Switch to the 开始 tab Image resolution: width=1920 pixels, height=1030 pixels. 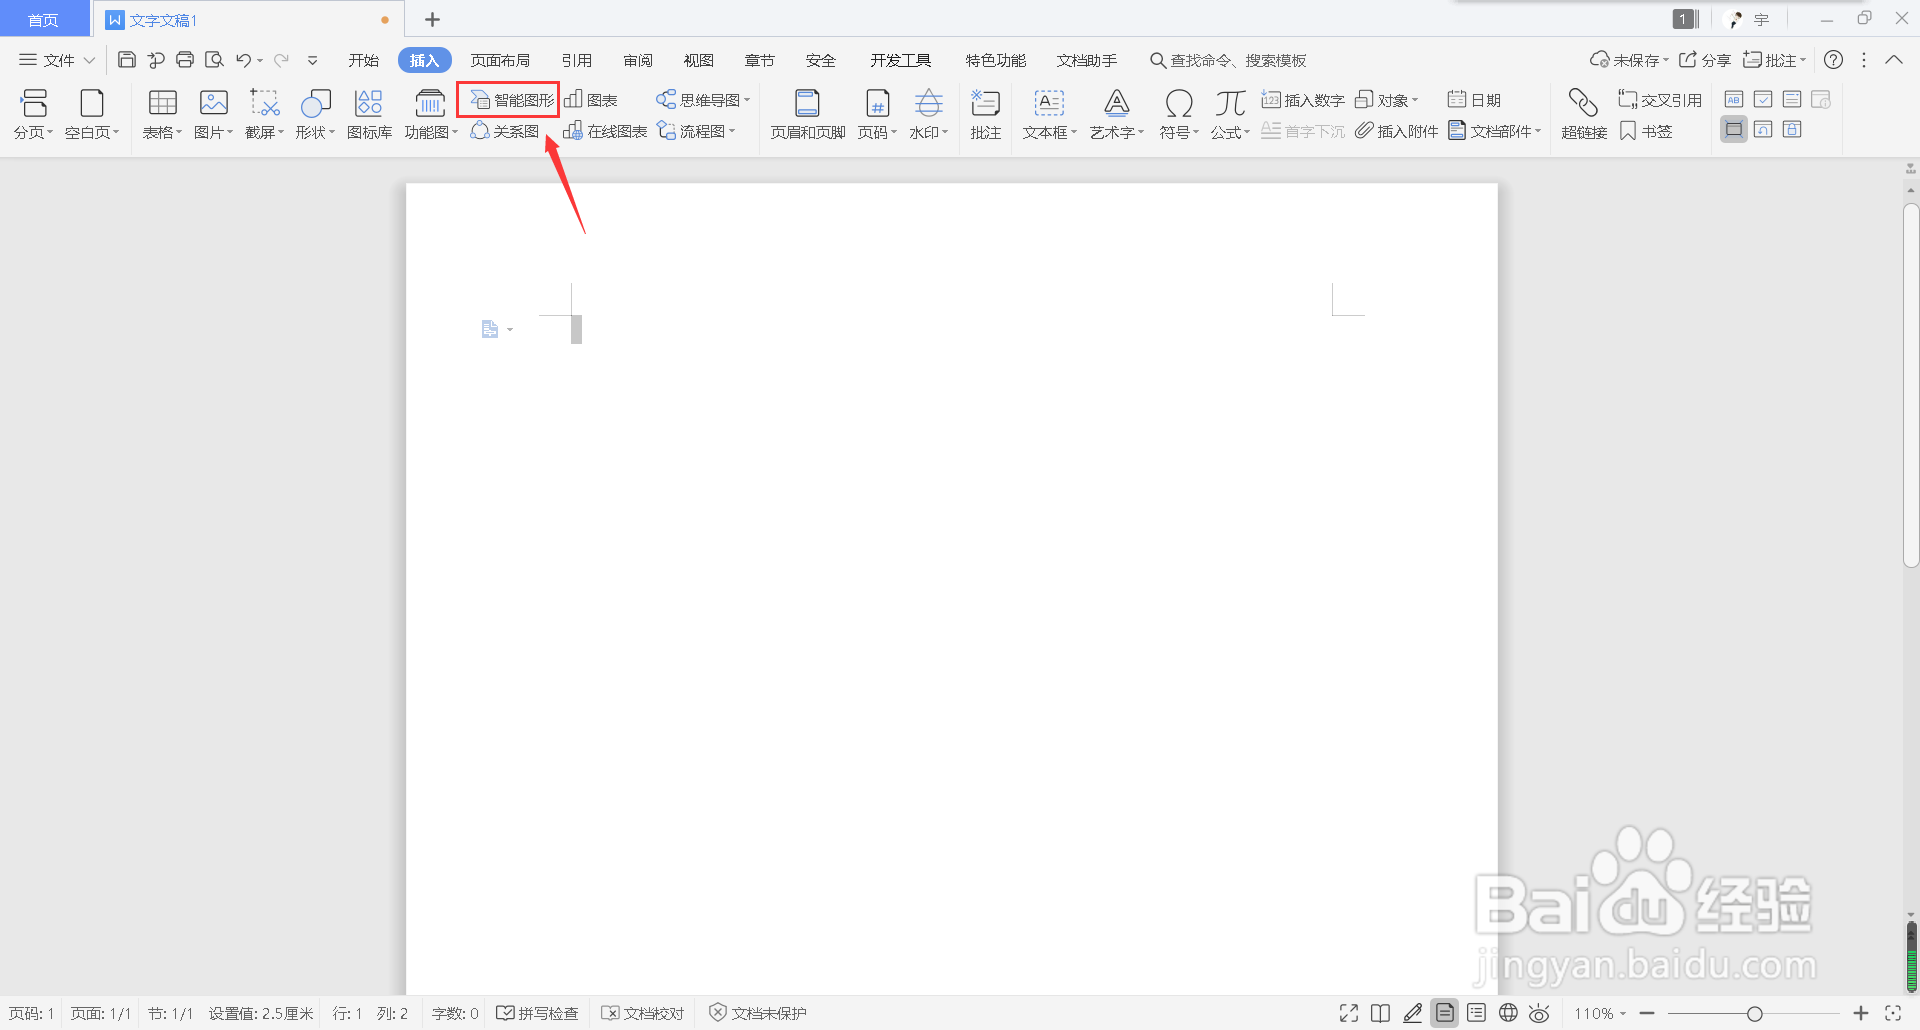(x=363, y=60)
